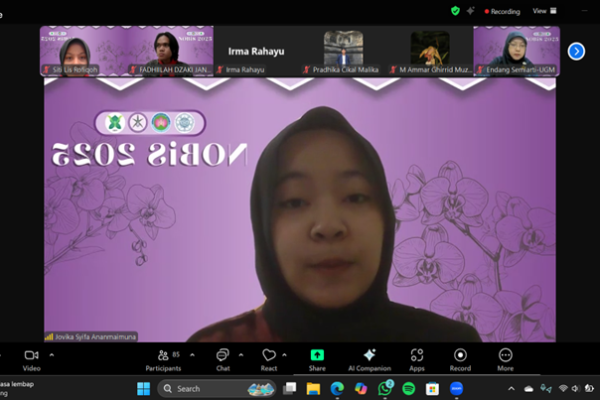
Task: Expand the React options caret
Action: pos(284,355)
